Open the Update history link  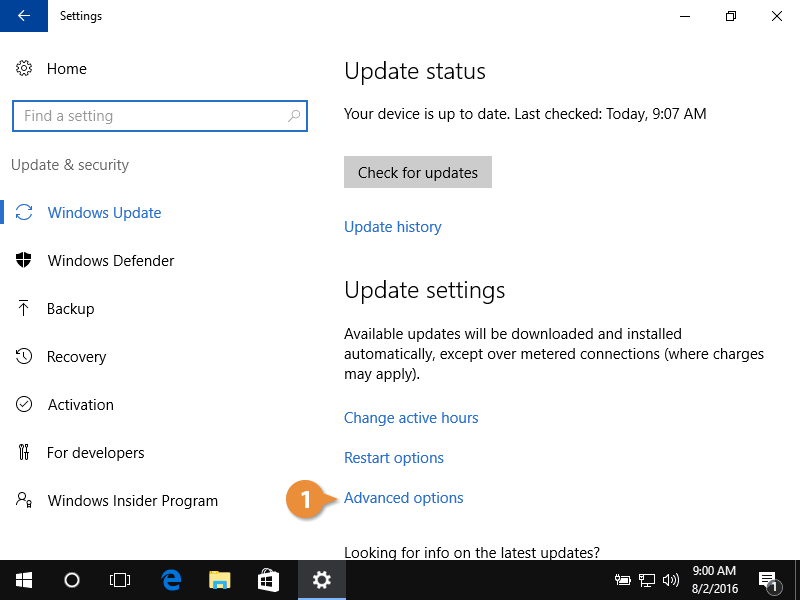click(392, 227)
